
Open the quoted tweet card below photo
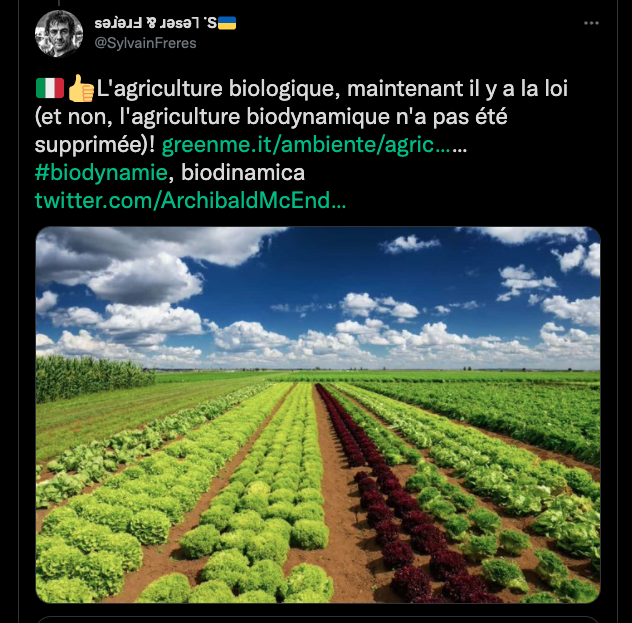point(318,619)
